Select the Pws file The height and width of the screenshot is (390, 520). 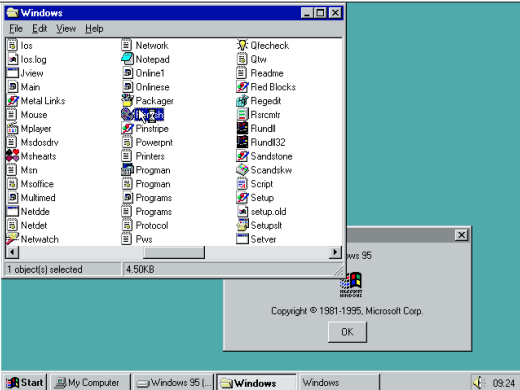(x=137, y=239)
